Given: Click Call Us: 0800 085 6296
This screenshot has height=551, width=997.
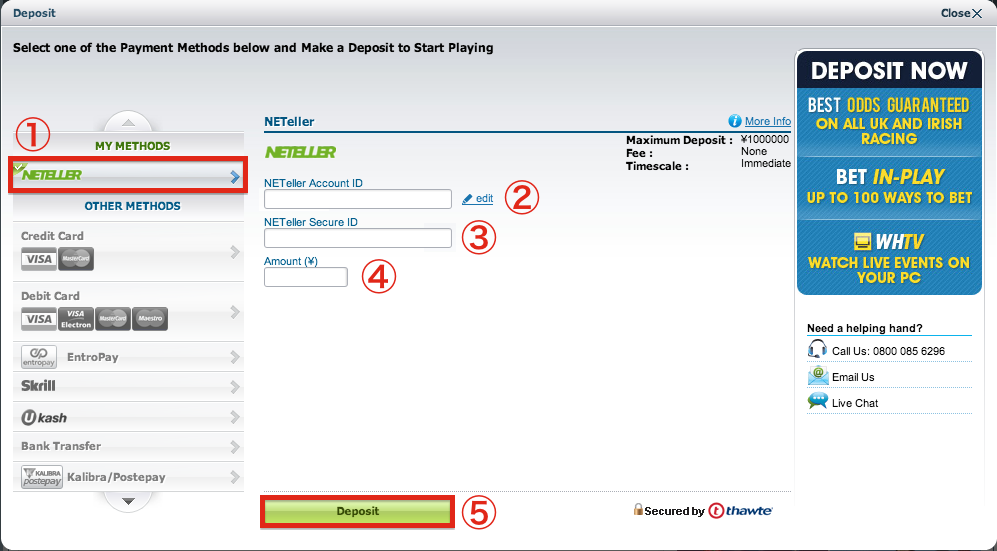Looking at the screenshot, I should point(888,351).
